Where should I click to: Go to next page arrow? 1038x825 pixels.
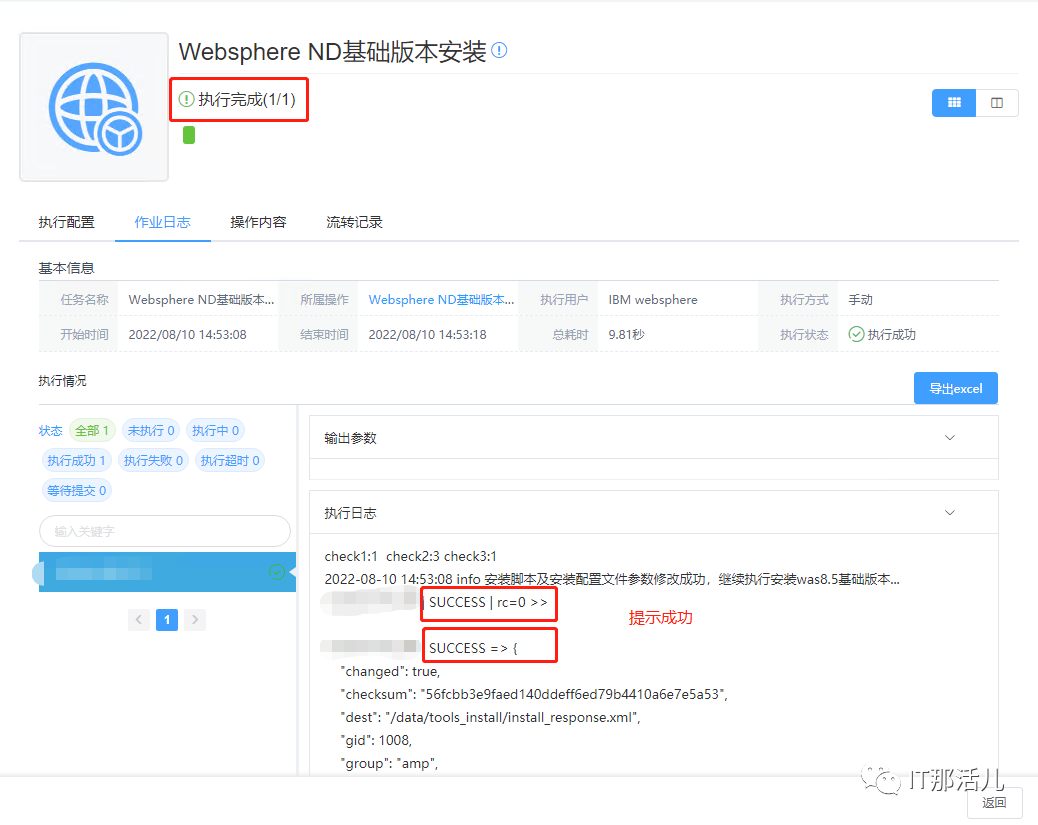(x=195, y=620)
